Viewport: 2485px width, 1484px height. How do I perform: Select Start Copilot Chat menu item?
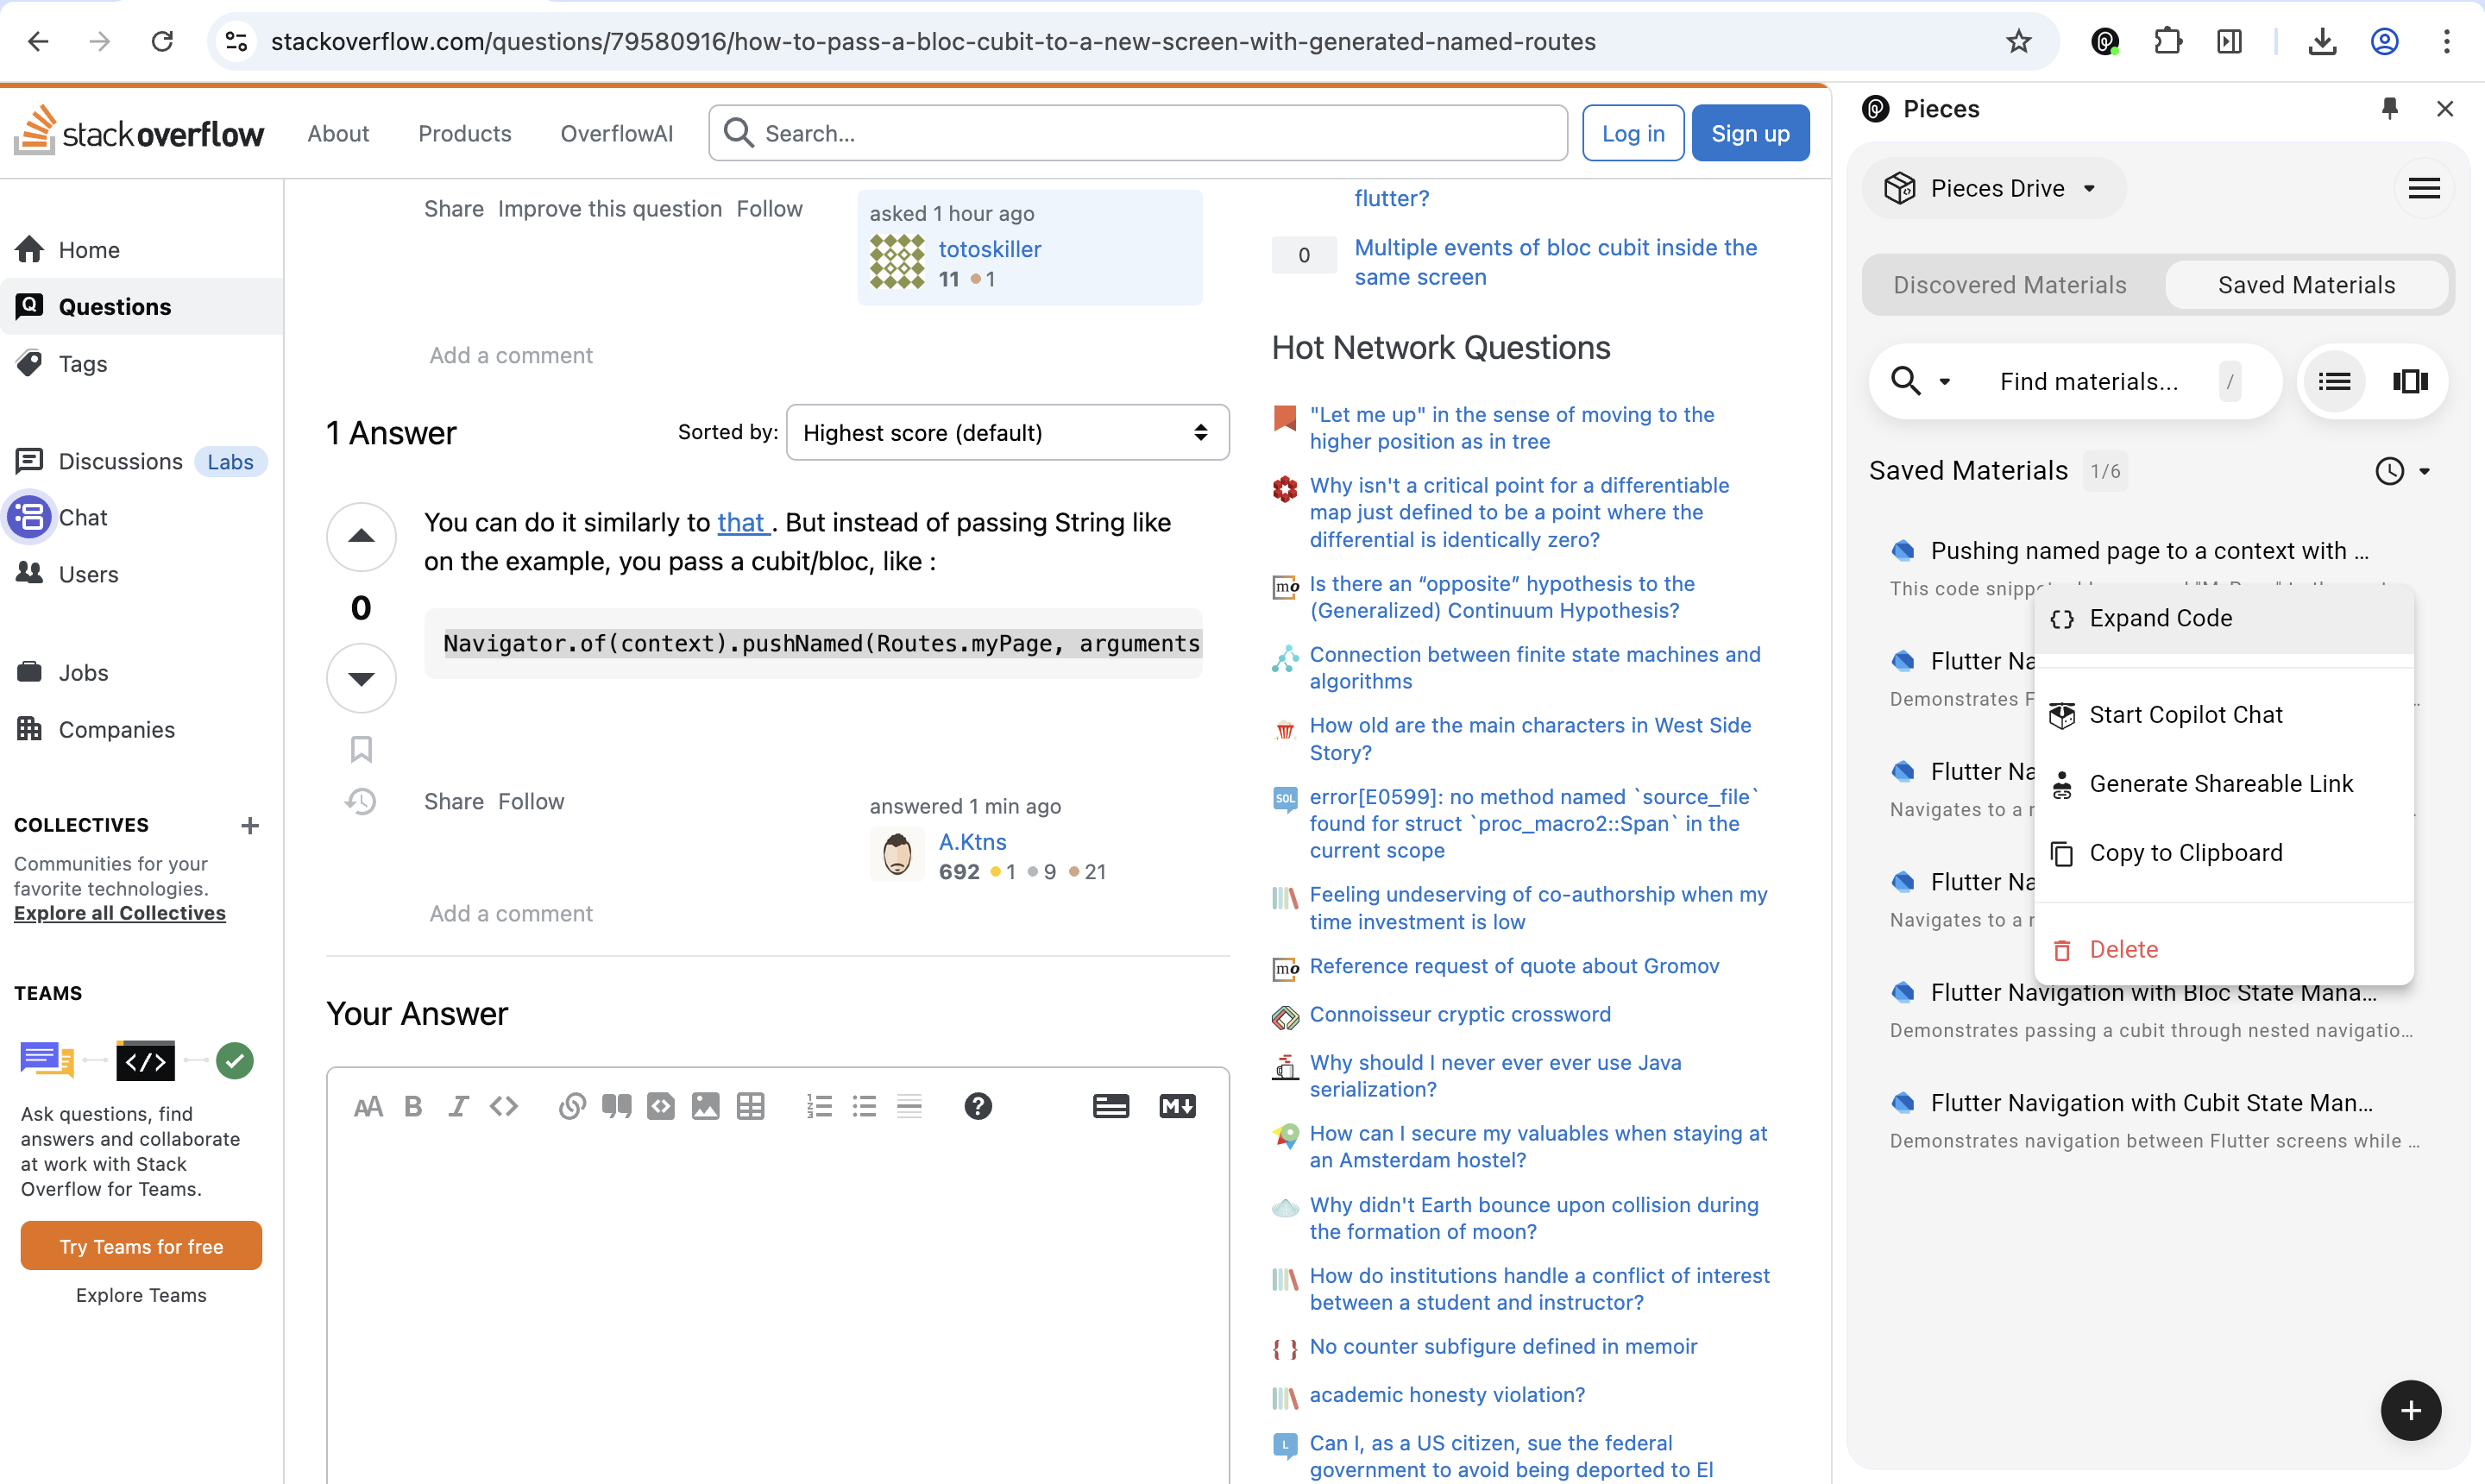tap(2224, 714)
